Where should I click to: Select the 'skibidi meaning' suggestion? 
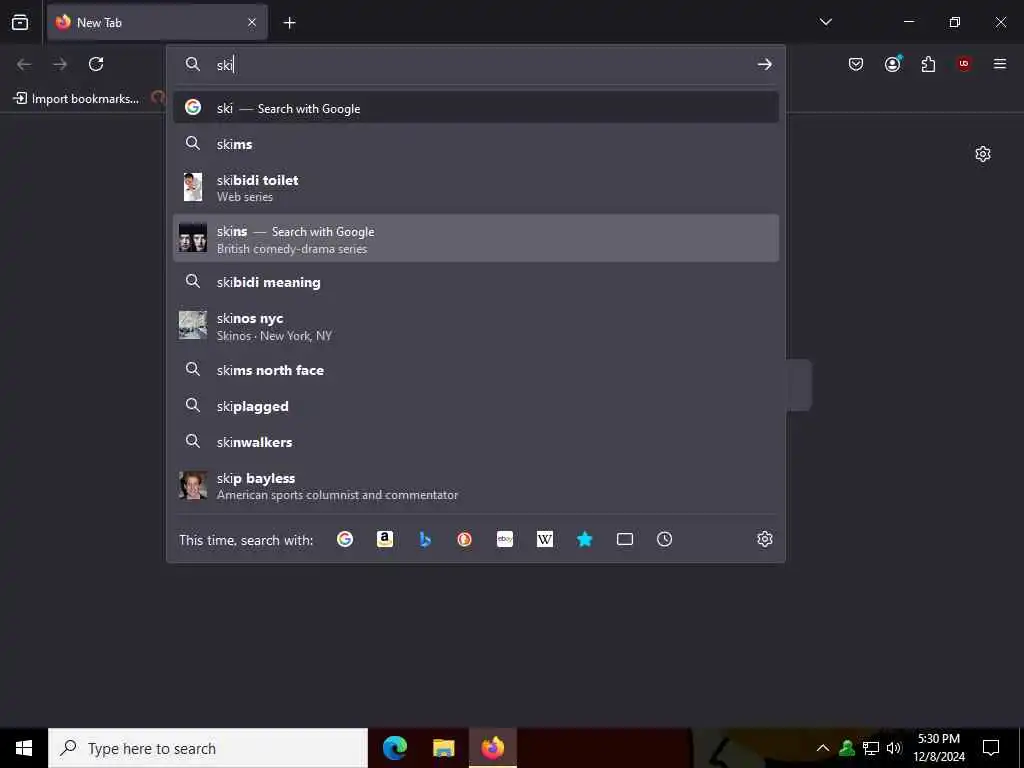point(475,282)
